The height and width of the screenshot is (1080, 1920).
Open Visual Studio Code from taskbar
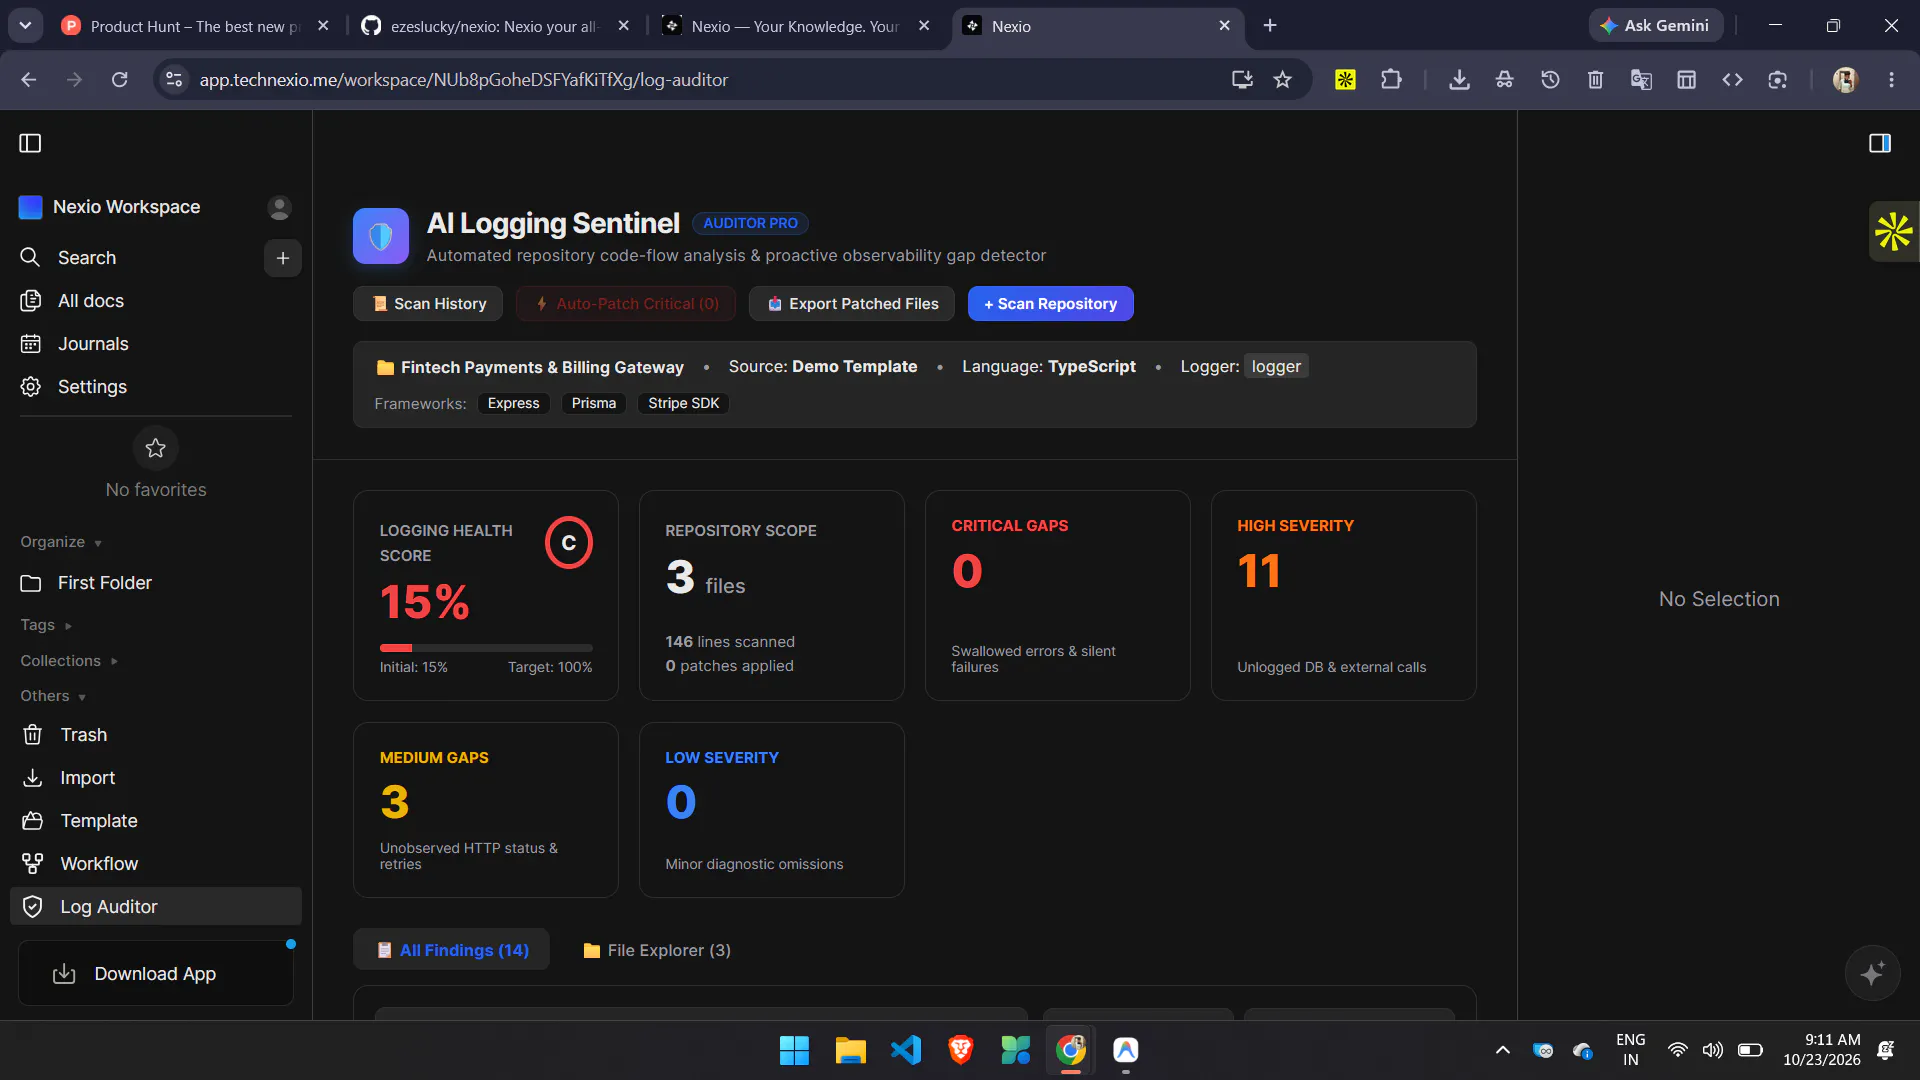pos(906,1050)
